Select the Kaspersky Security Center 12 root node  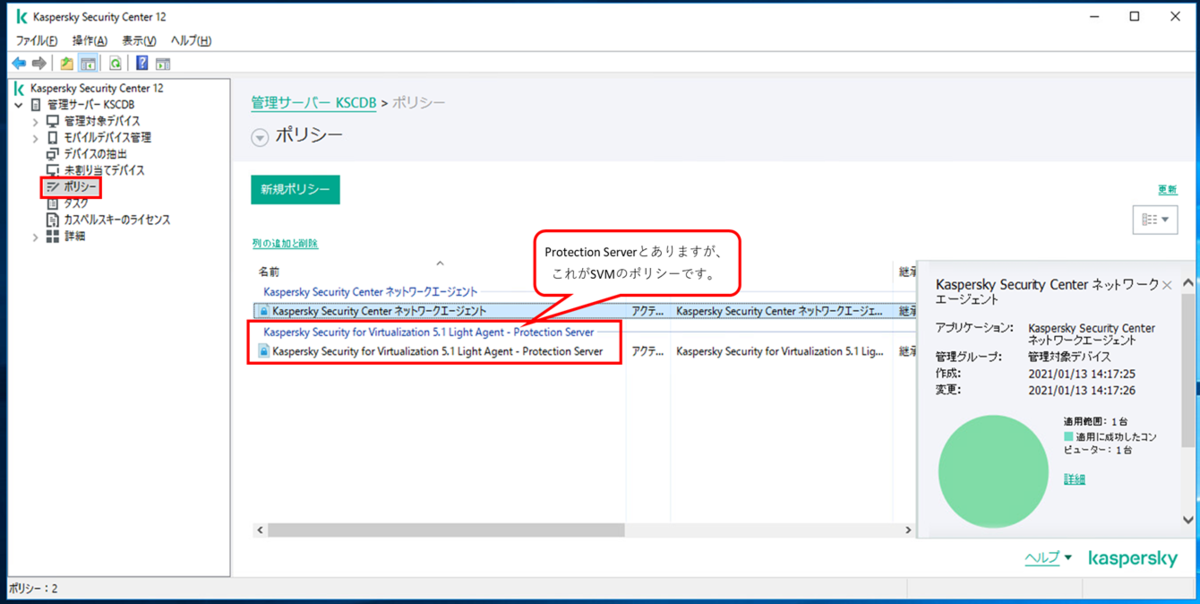(x=96, y=88)
